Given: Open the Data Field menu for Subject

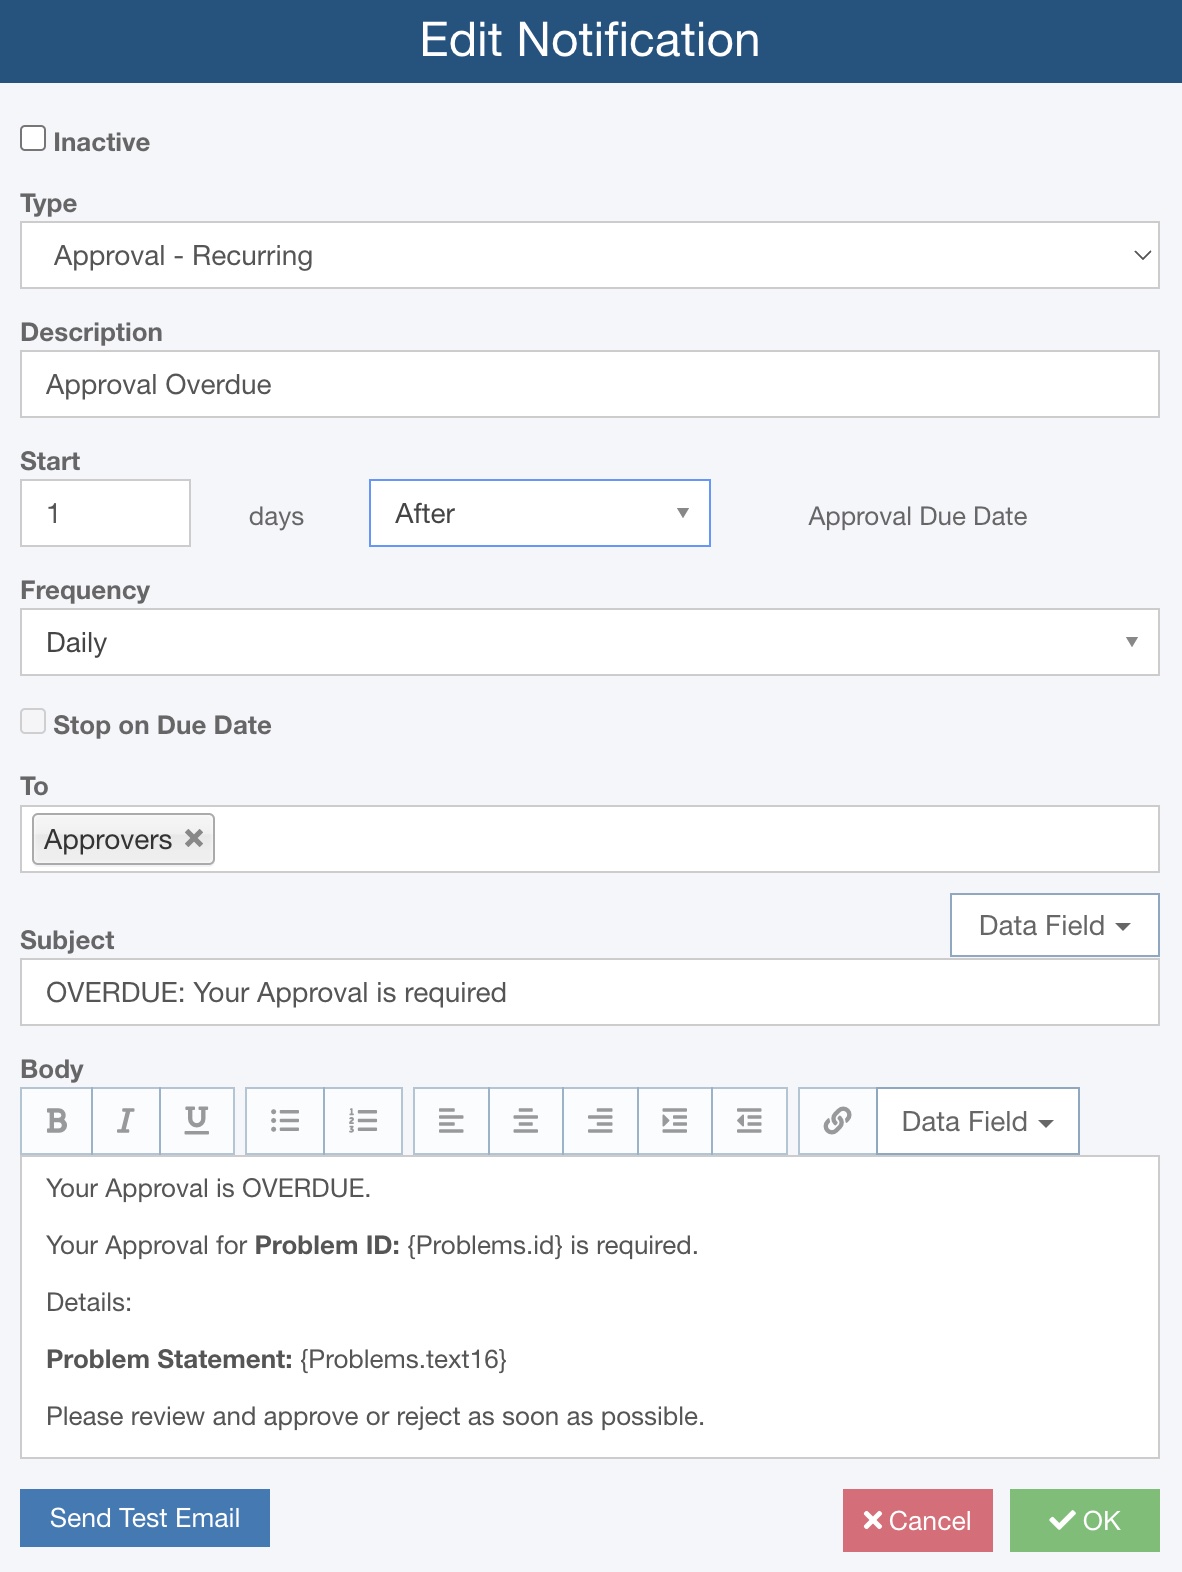Looking at the screenshot, I should click(1053, 925).
